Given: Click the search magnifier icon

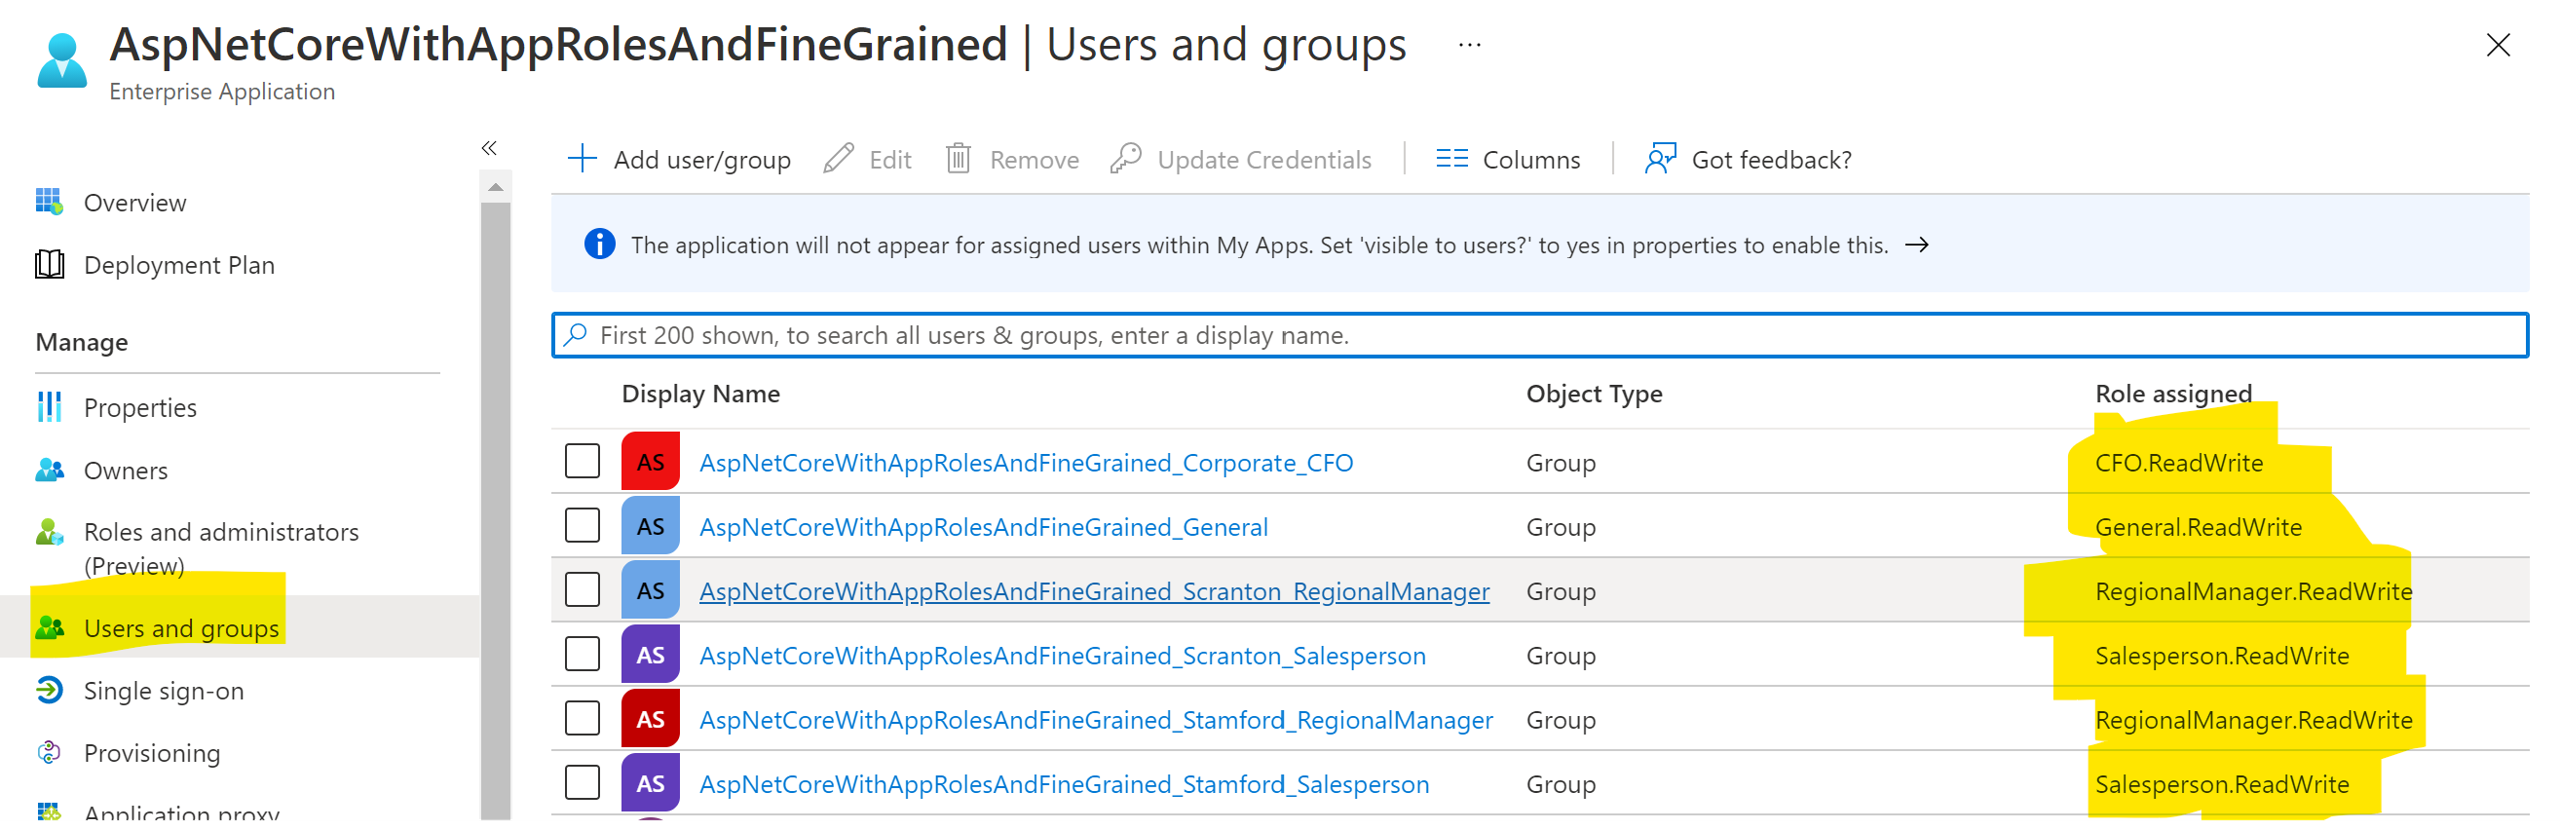Looking at the screenshot, I should (575, 334).
